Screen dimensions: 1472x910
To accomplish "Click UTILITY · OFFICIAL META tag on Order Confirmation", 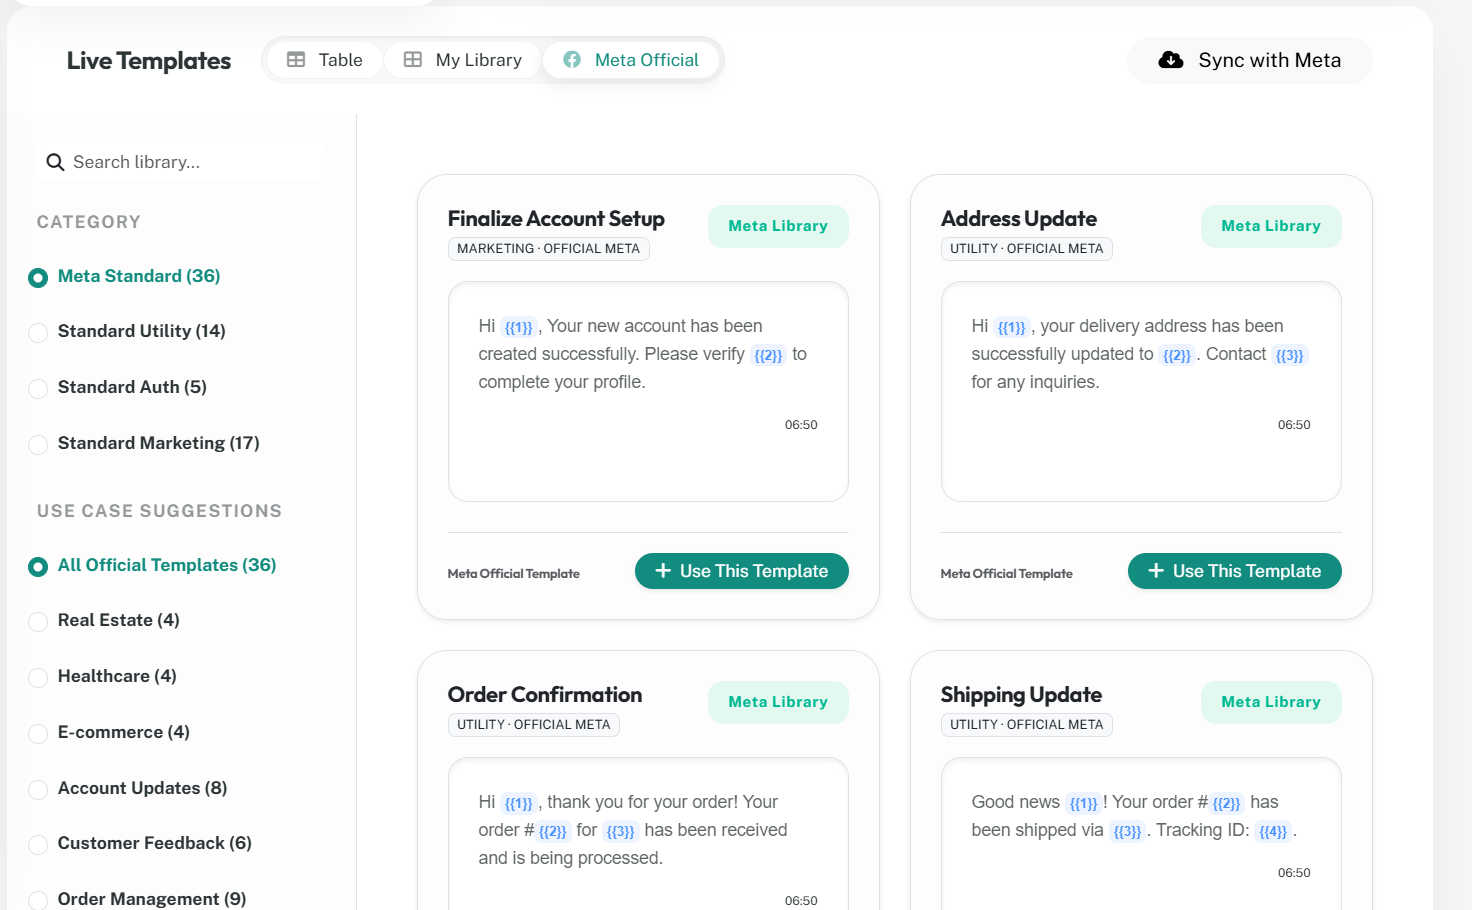I will pyautogui.click(x=534, y=725).
